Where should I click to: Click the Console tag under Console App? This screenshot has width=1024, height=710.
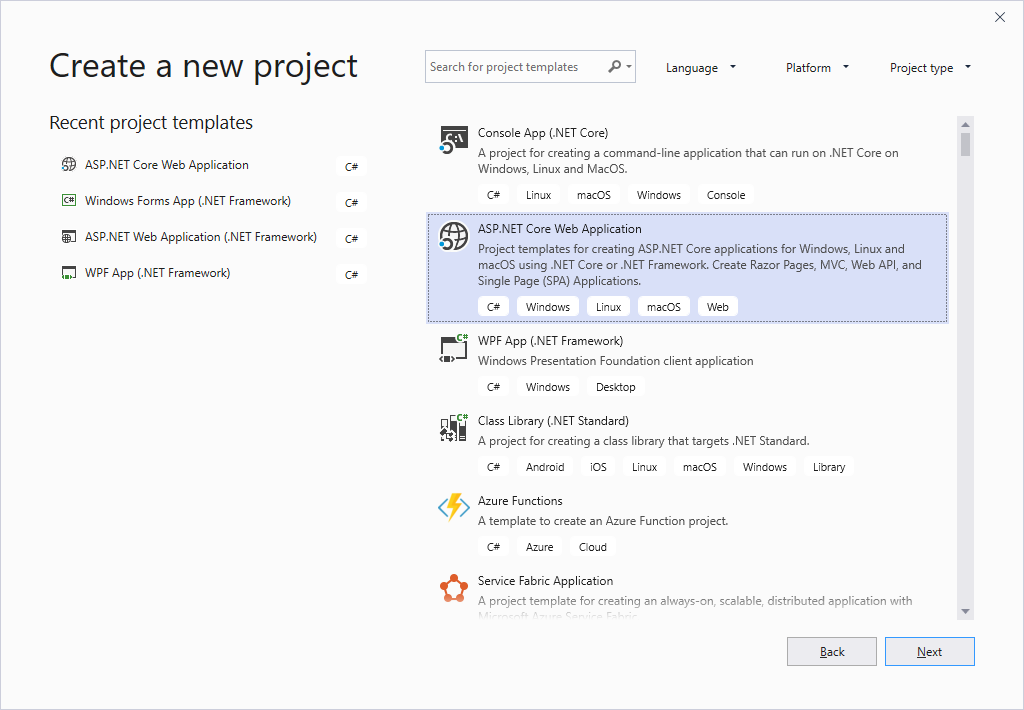726,195
